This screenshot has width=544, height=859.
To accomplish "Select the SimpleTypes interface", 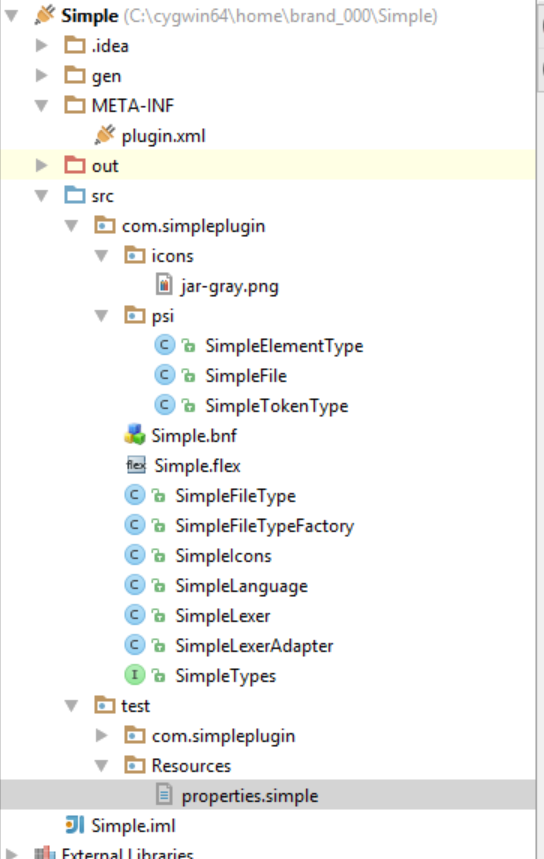I will tap(225, 676).
